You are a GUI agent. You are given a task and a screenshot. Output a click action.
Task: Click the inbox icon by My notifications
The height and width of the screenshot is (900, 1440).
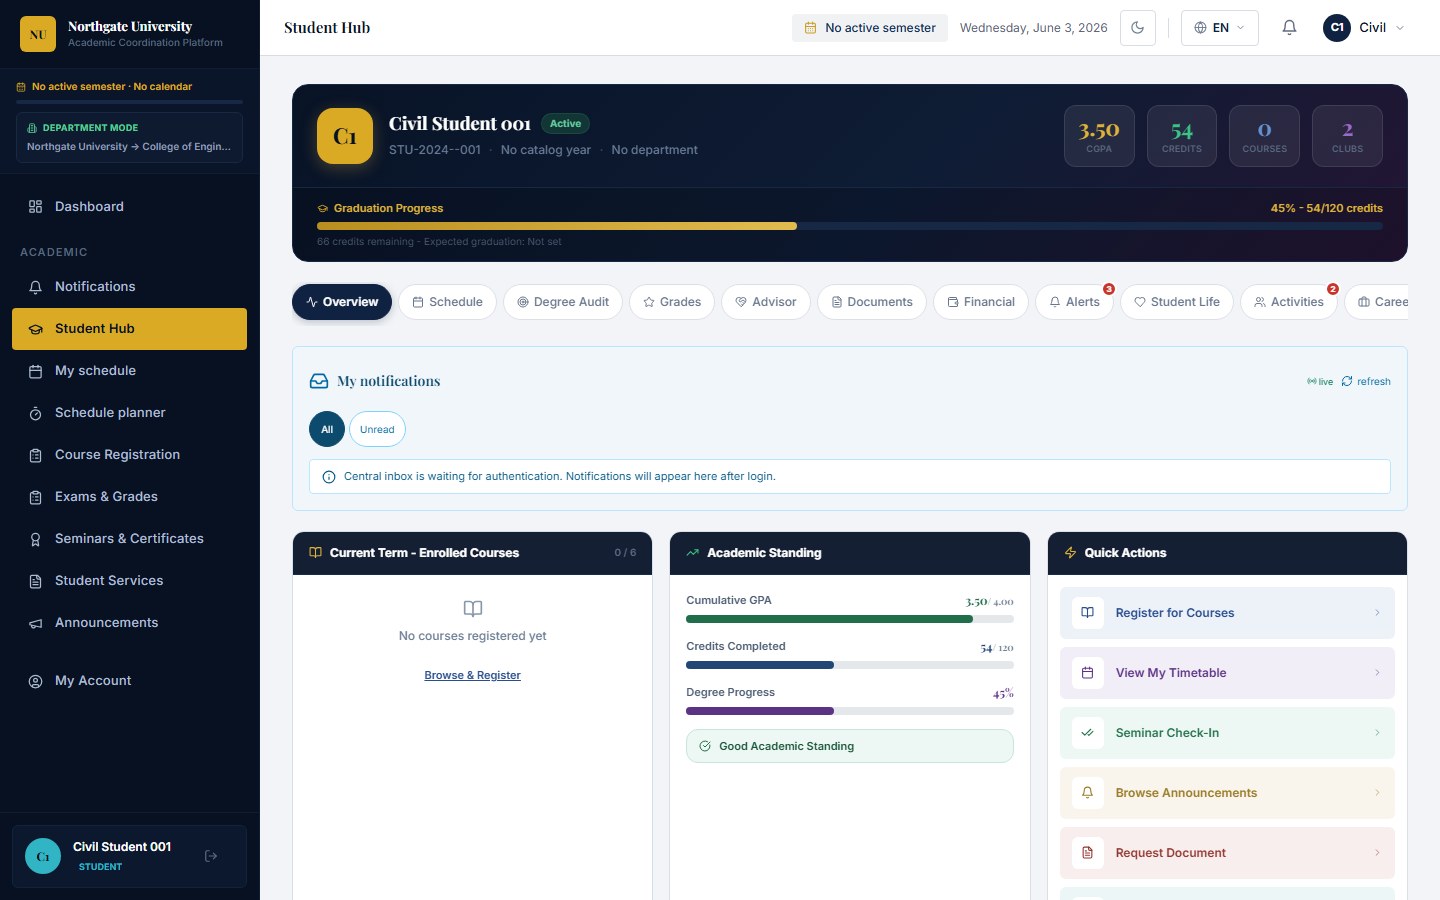pyautogui.click(x=319, y=381)
